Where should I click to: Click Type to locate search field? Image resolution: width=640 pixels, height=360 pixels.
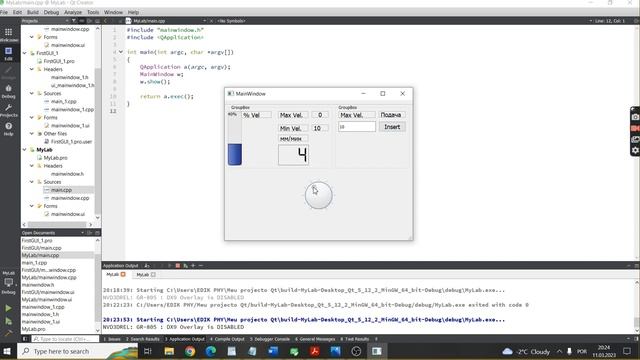65,339
